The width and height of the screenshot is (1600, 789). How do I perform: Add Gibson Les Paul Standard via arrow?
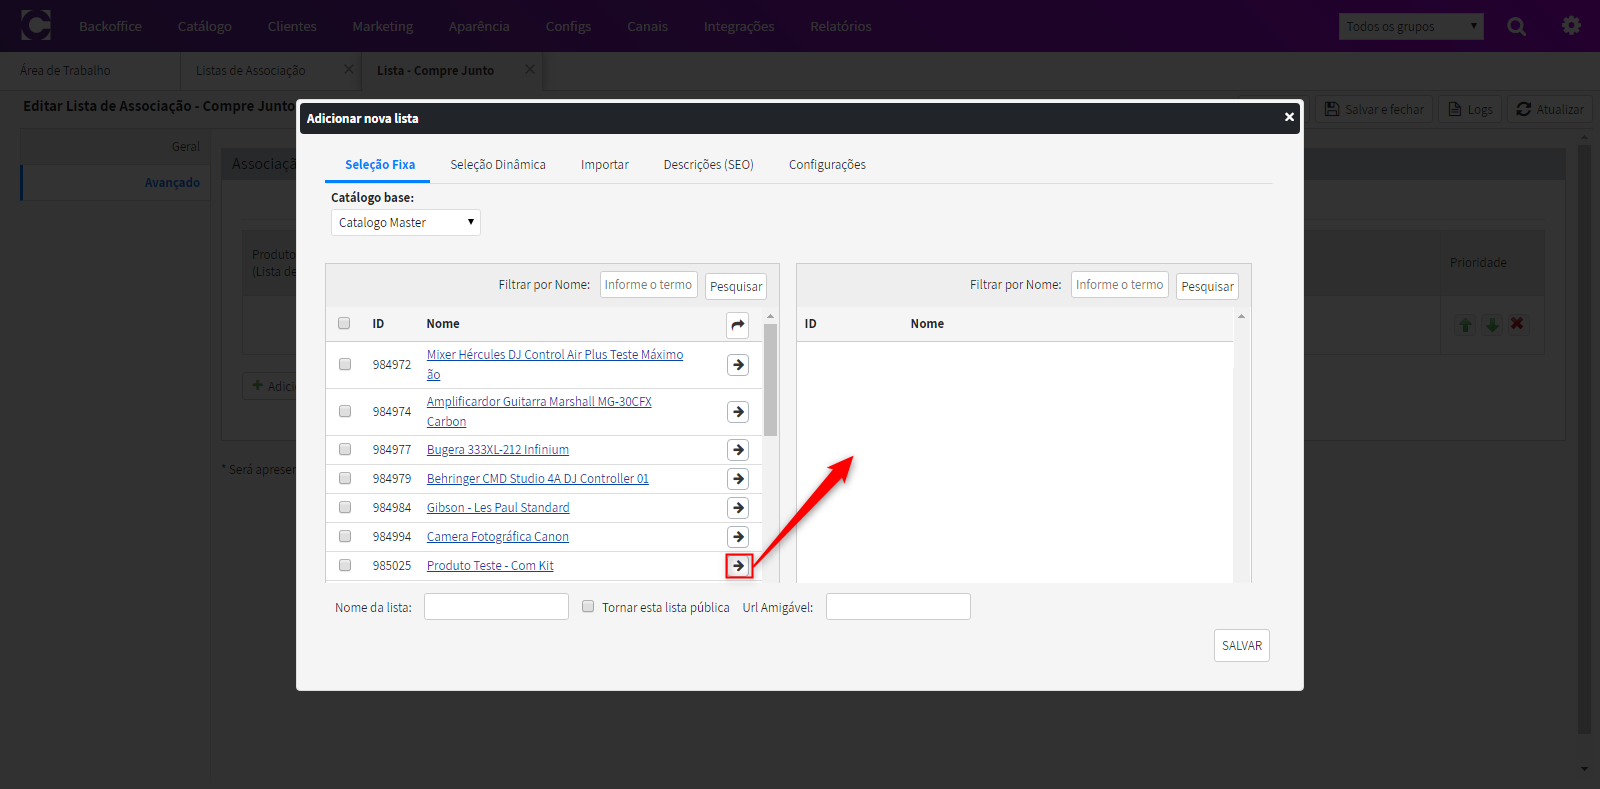tap(738, 508)
